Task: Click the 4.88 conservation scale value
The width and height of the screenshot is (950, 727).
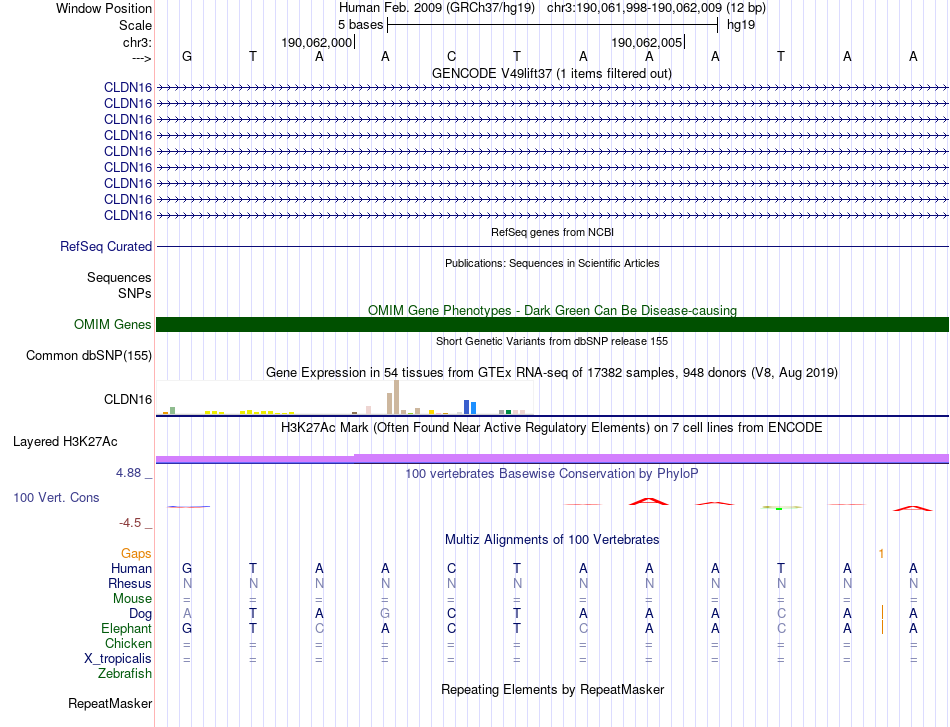Action: 128,473
